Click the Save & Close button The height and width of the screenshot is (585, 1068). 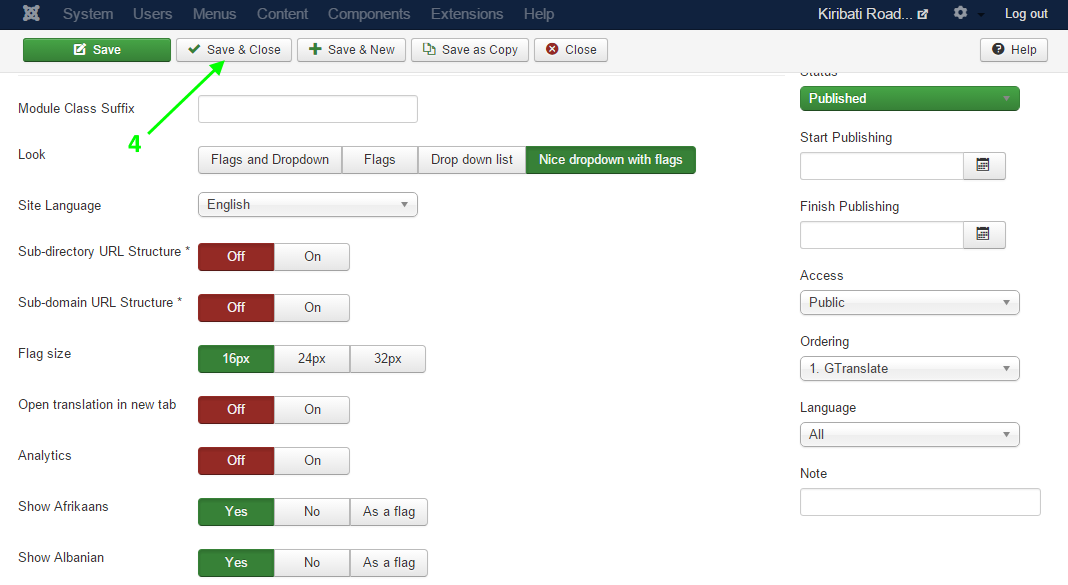pyautogui.click(x=234, y=50)
